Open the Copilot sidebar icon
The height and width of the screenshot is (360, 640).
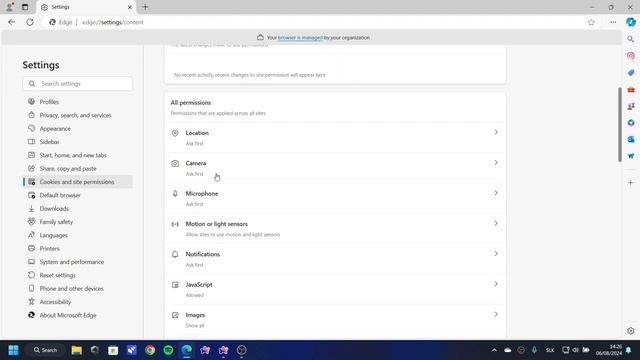631,22
